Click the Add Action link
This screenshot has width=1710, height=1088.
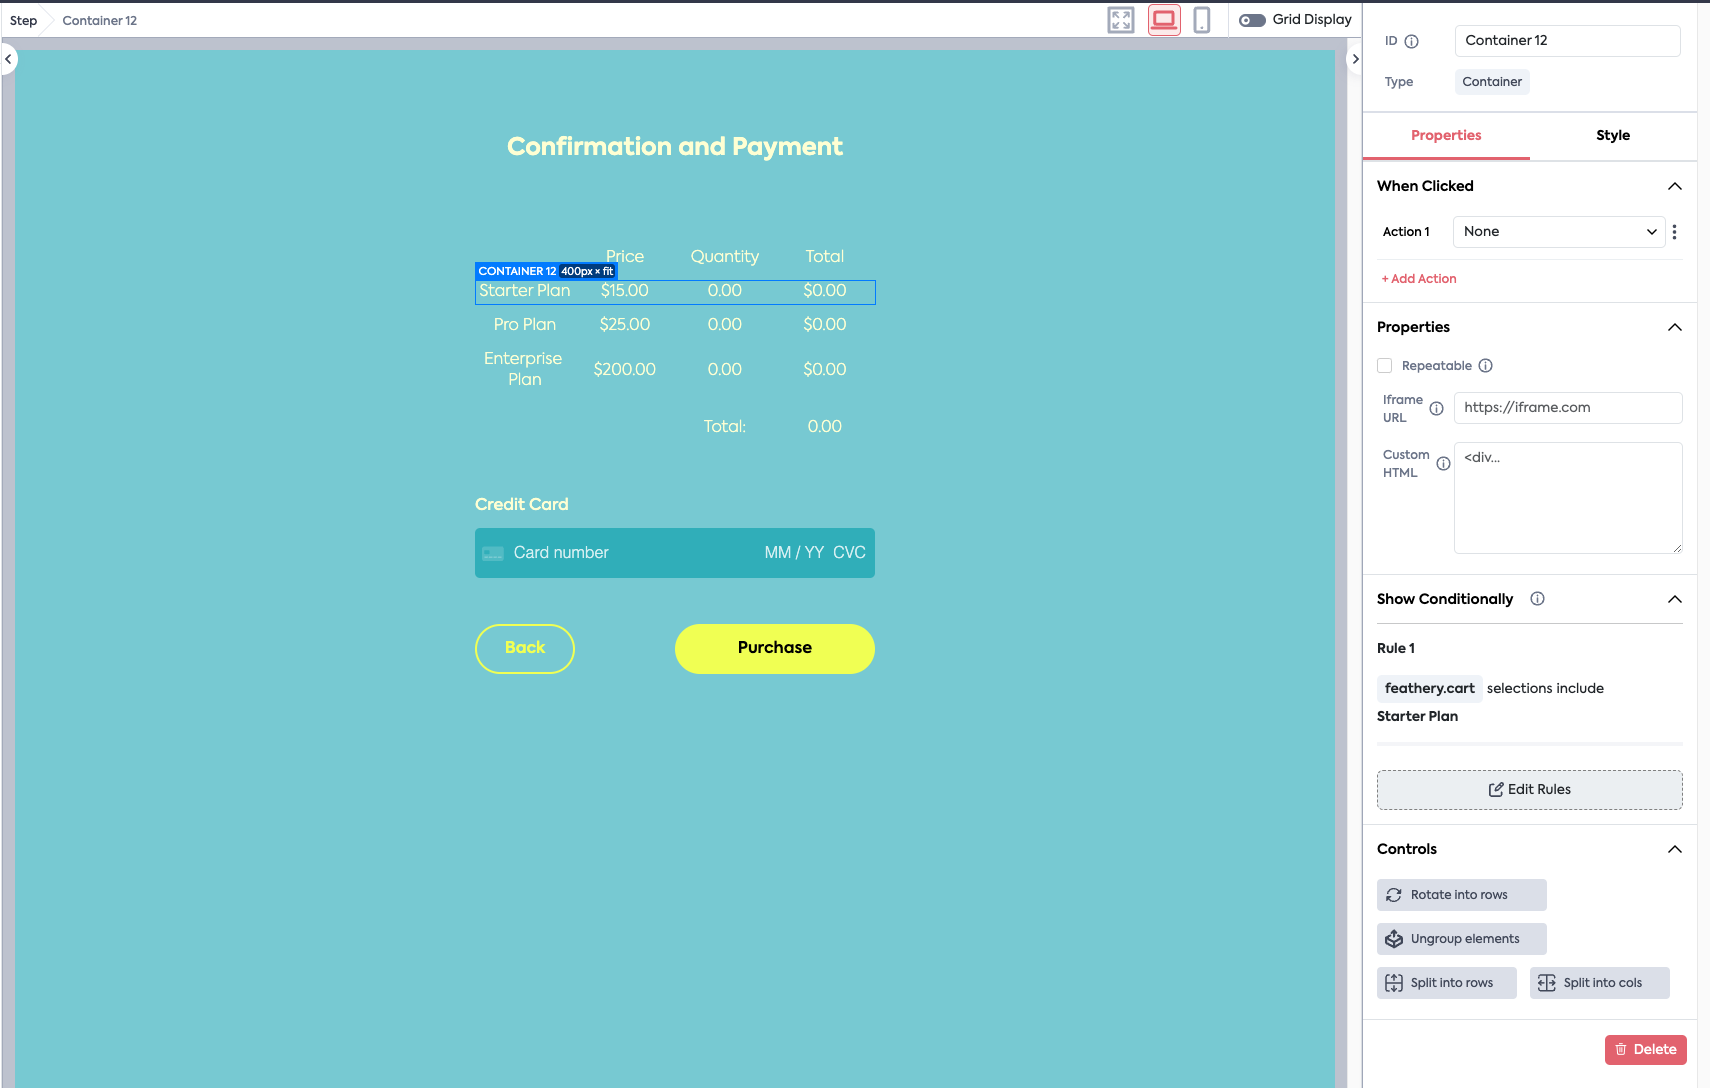click(x=1419, y=279)
